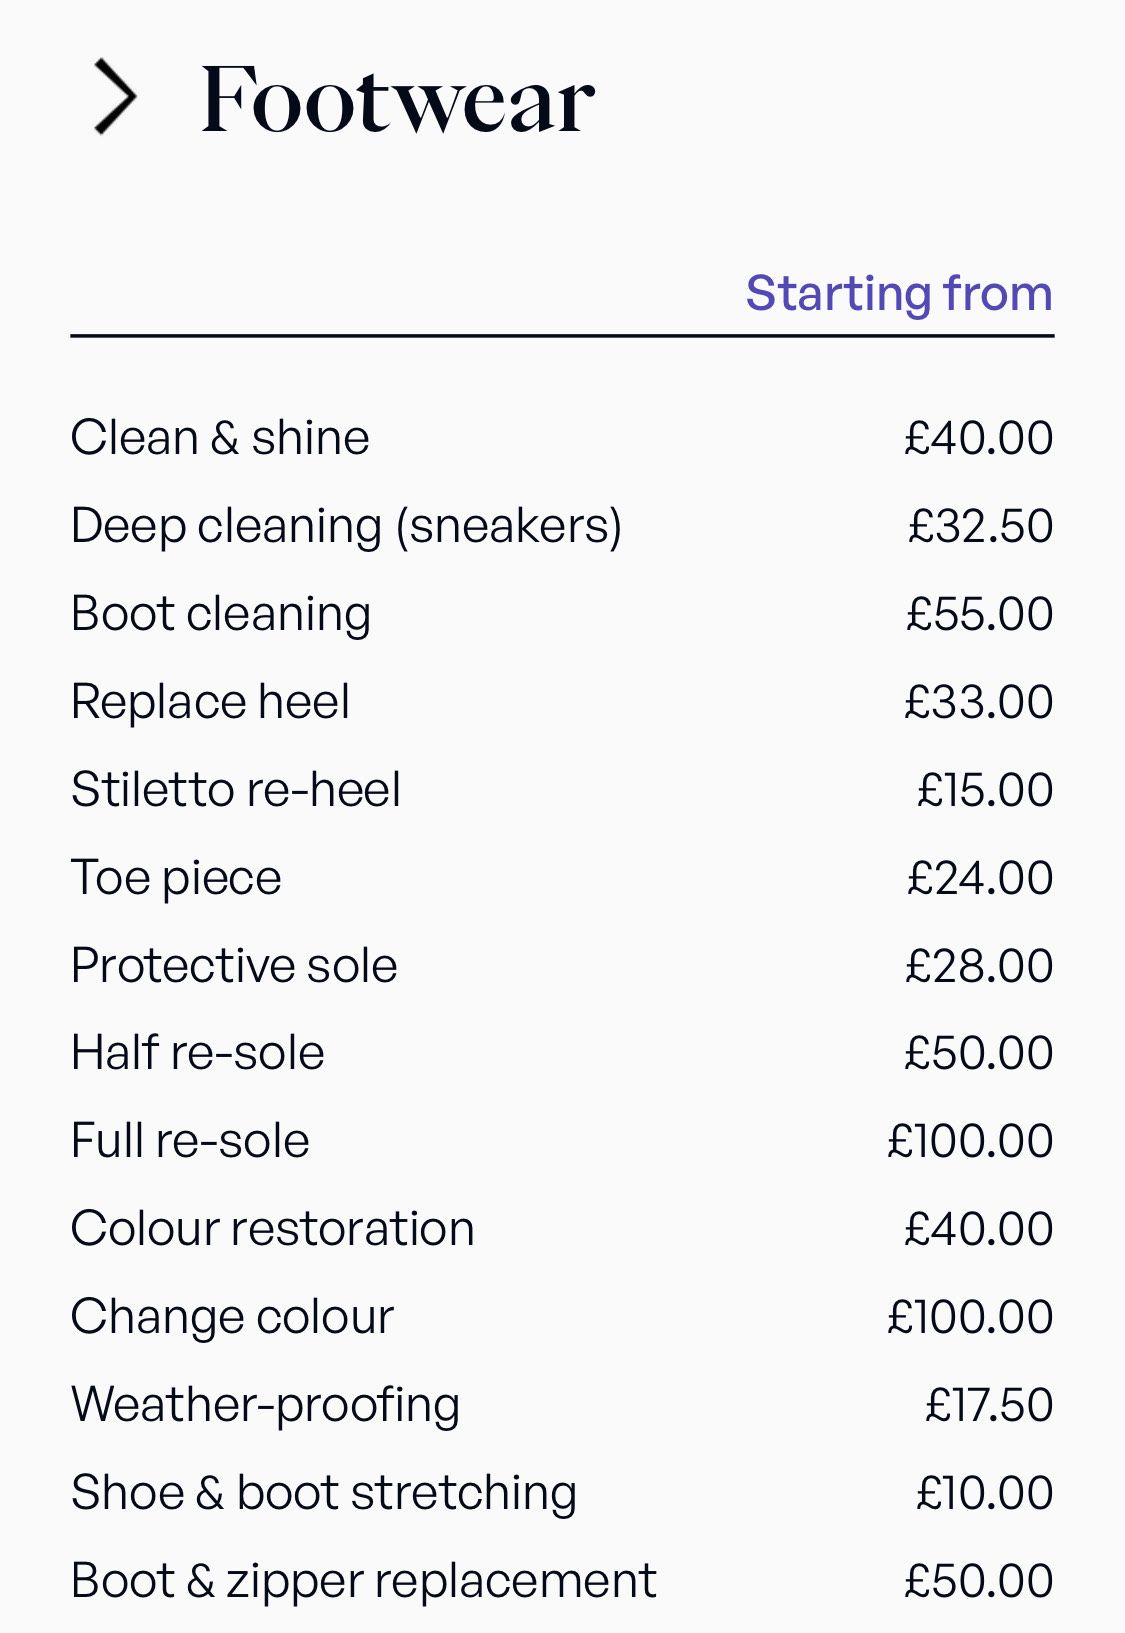Pick the Stiletto re-heel entry
Viewport: 1125px width, 1633px height.
pyautogui.click(x=562, y=790)
